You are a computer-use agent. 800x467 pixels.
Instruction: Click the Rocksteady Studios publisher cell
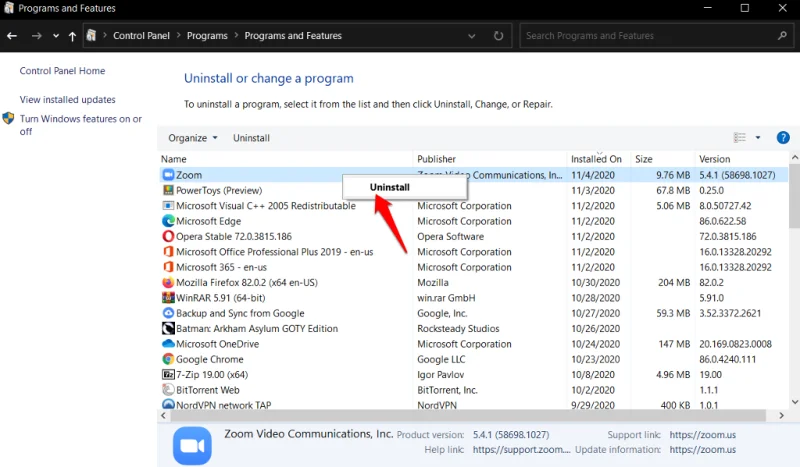click(x=458, y=329)
